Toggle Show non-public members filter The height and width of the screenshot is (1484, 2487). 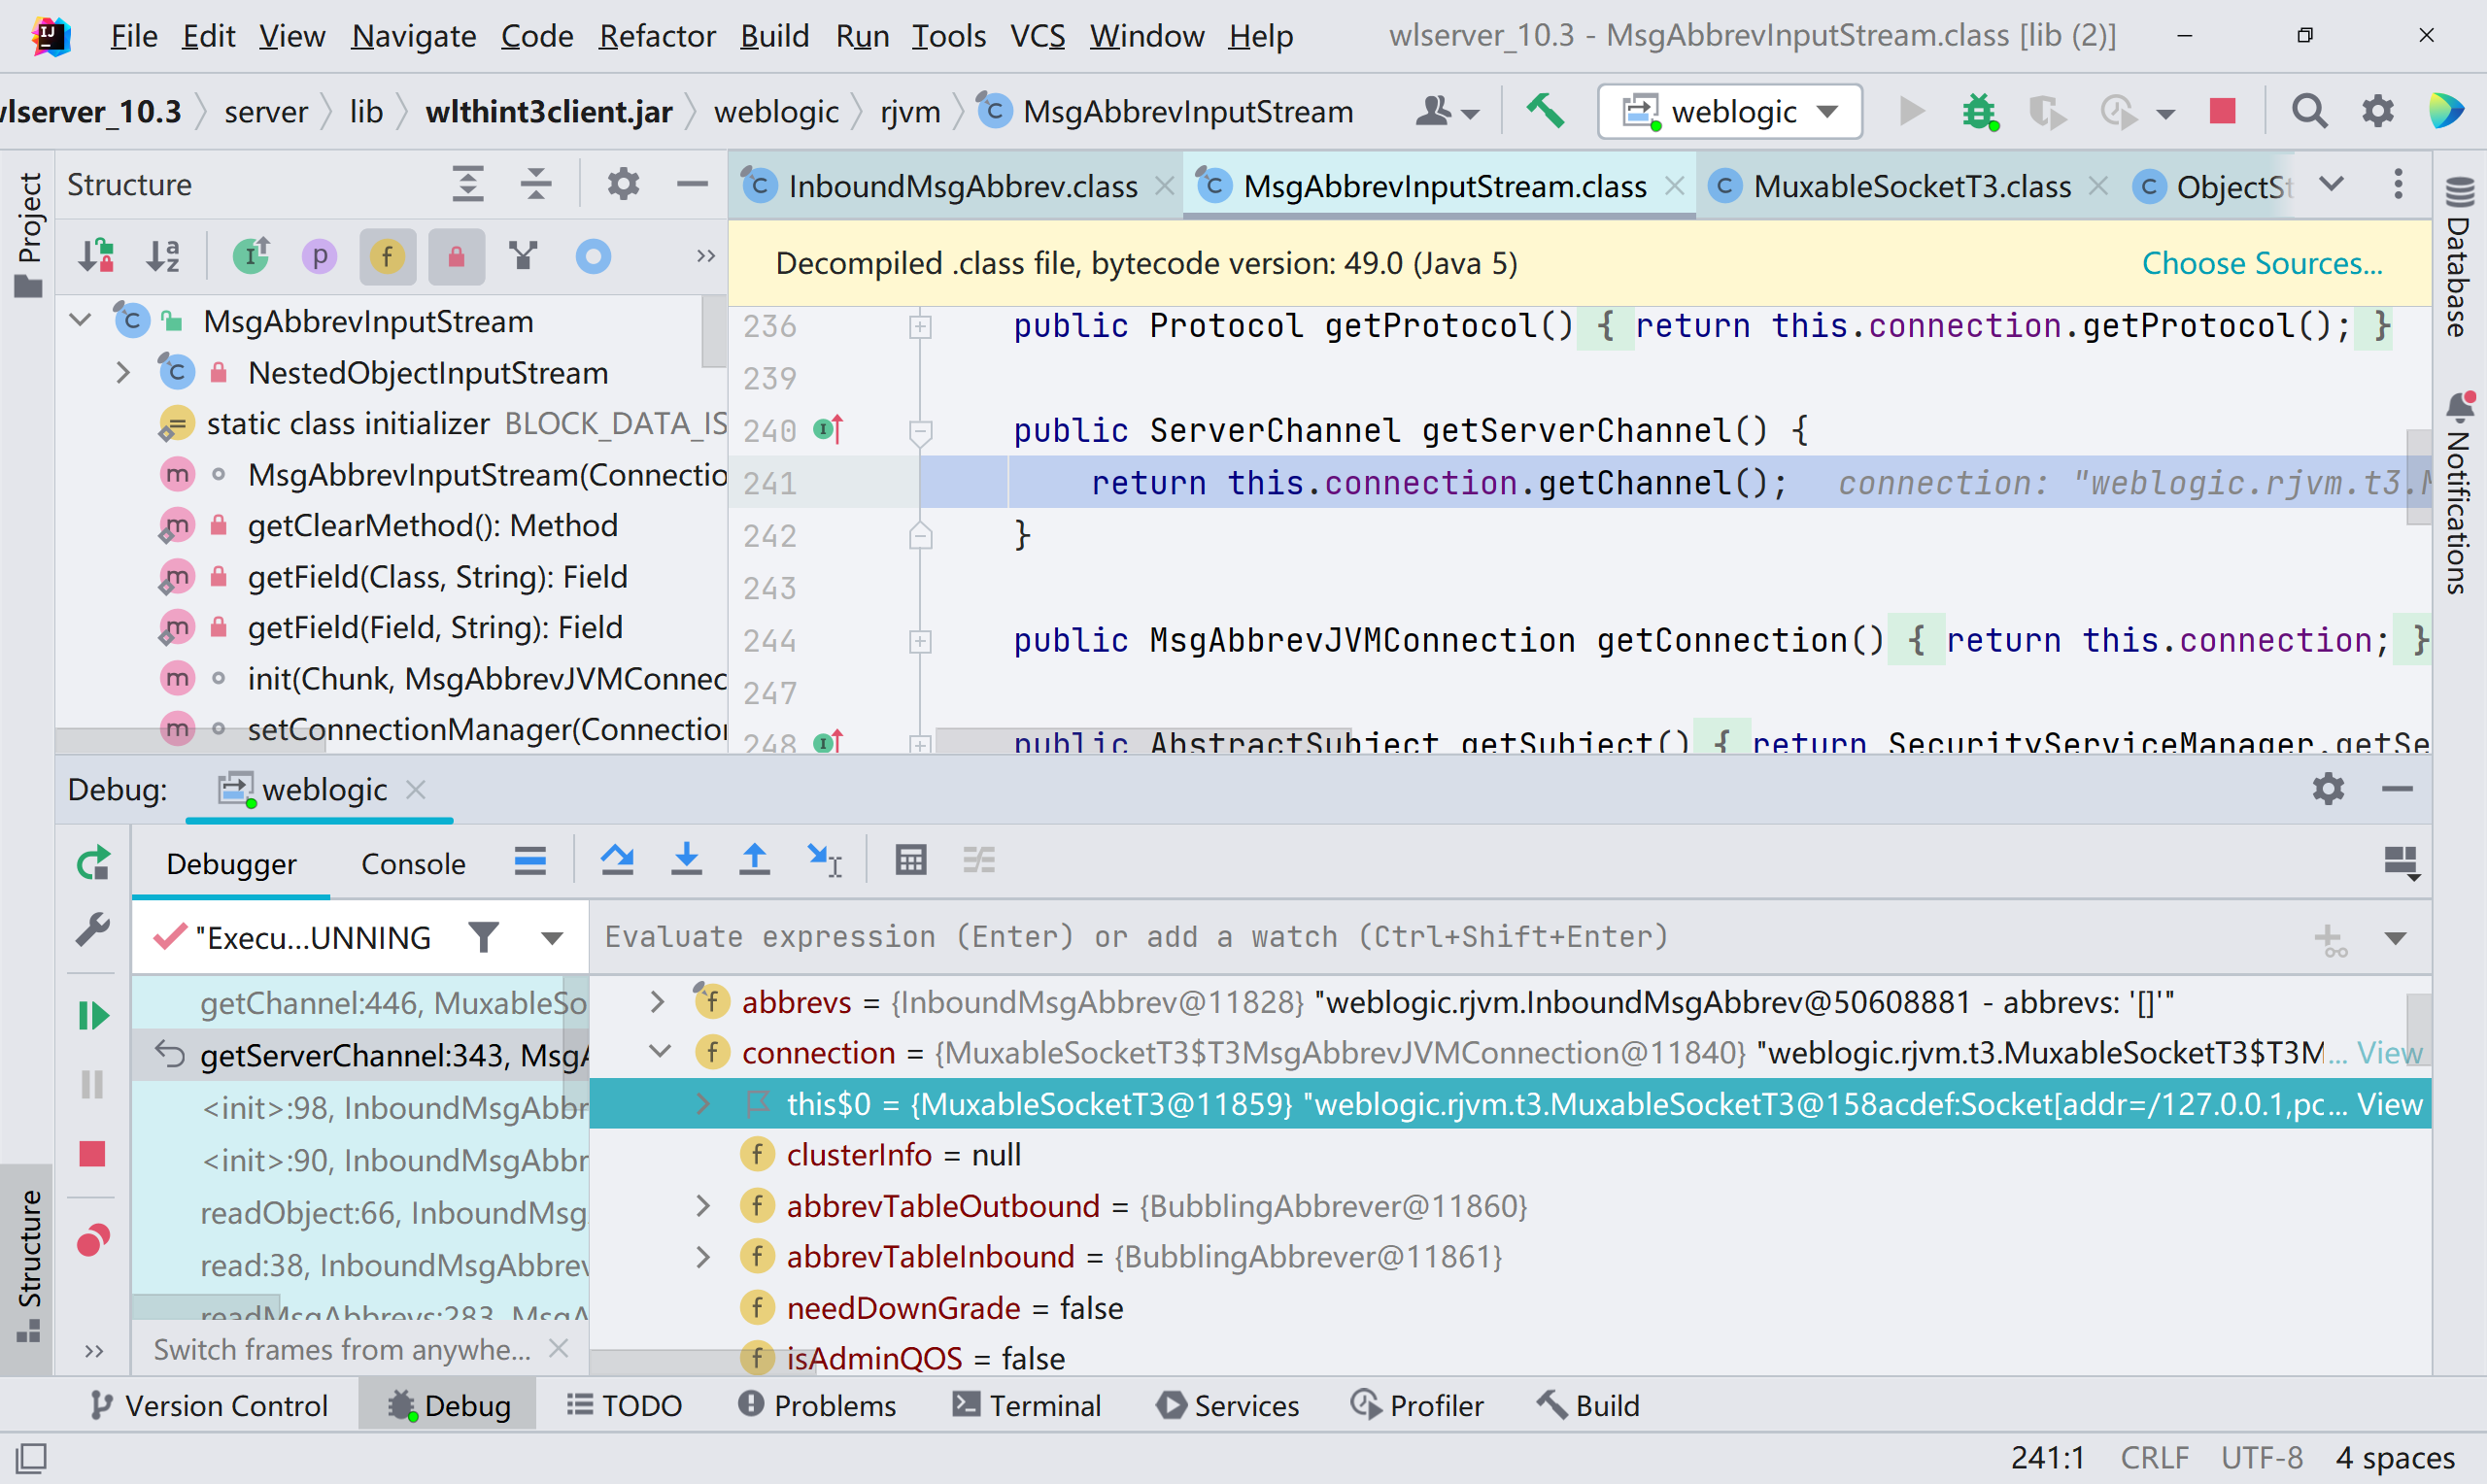(x=456, y=257)
